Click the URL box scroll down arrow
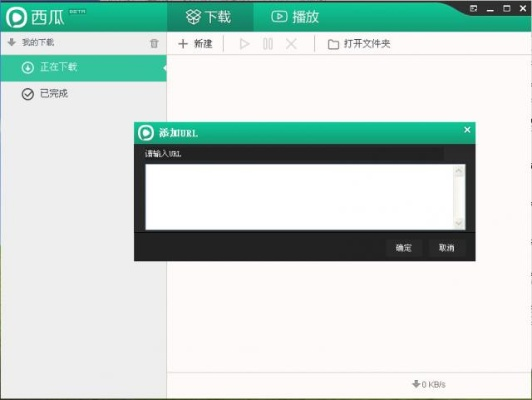 (x=459, y=223)
